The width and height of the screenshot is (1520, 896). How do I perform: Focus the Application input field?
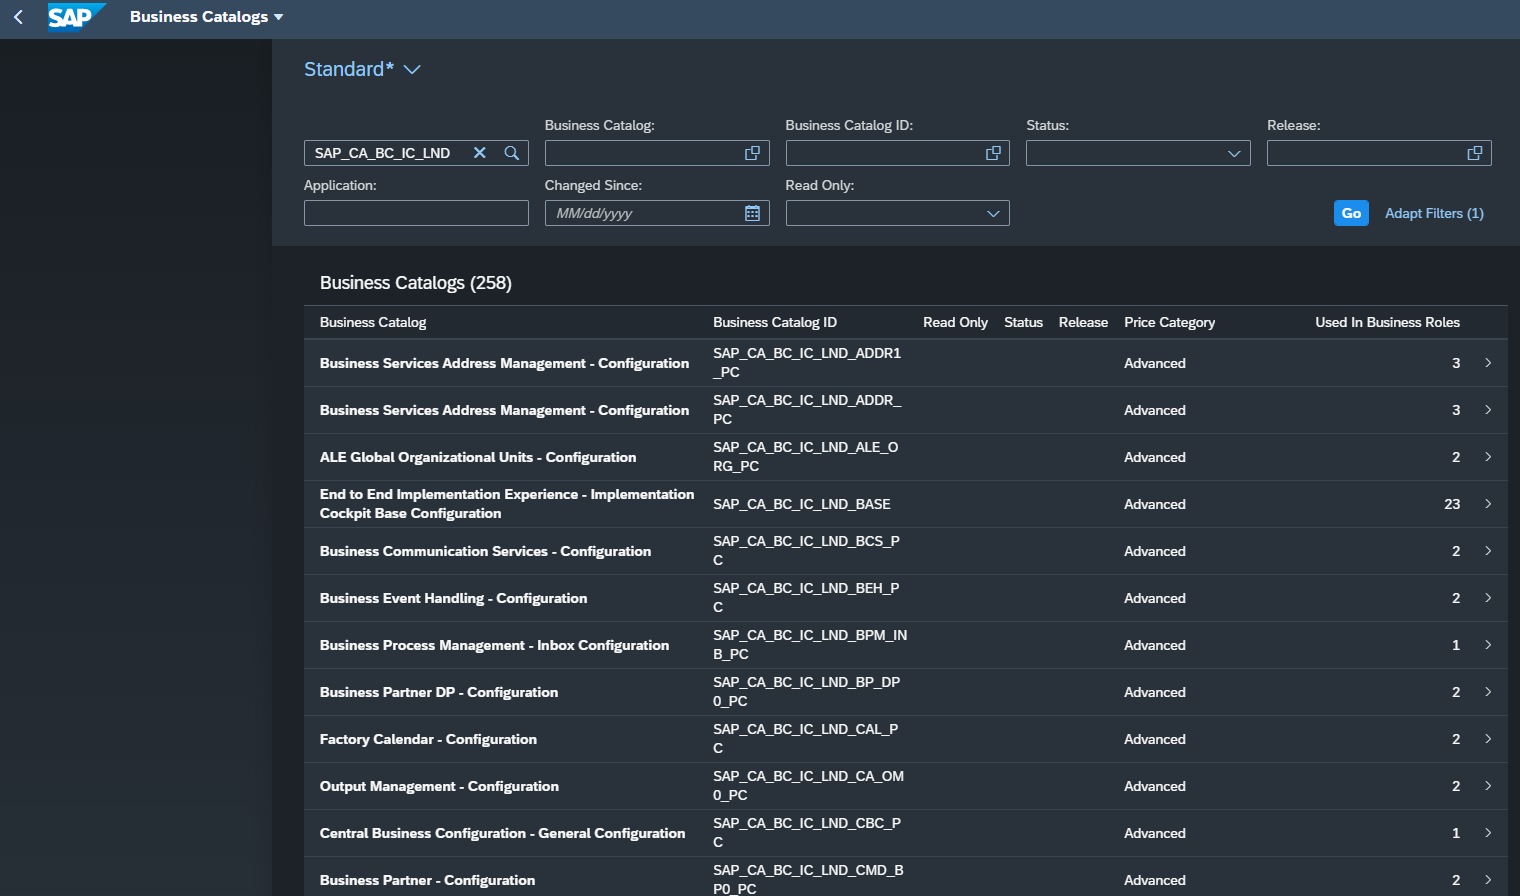pos(416,213)
